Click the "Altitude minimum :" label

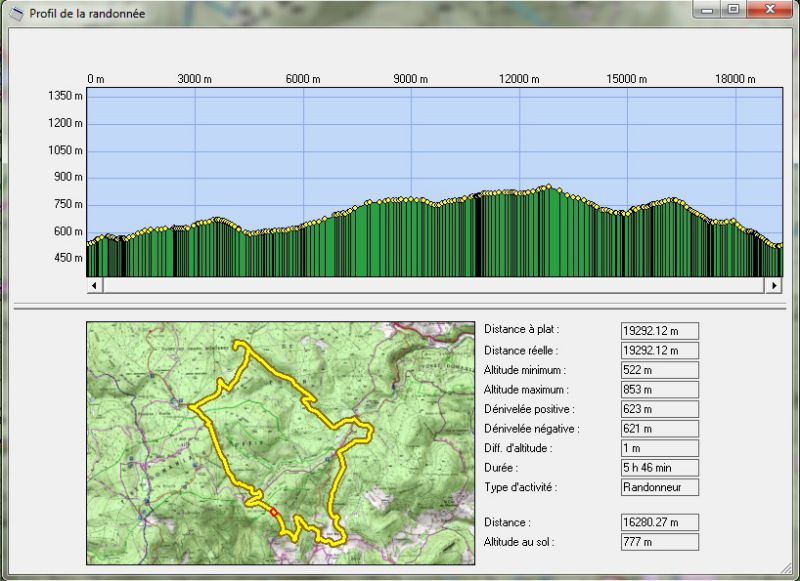pyautogui.click(x=525, y=370)
